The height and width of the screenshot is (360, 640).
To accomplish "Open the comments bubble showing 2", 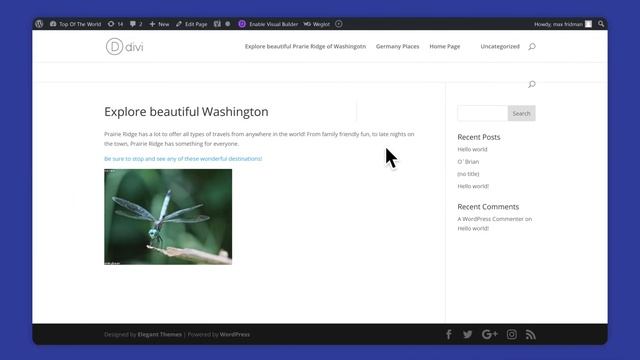I will click(136, 24).
